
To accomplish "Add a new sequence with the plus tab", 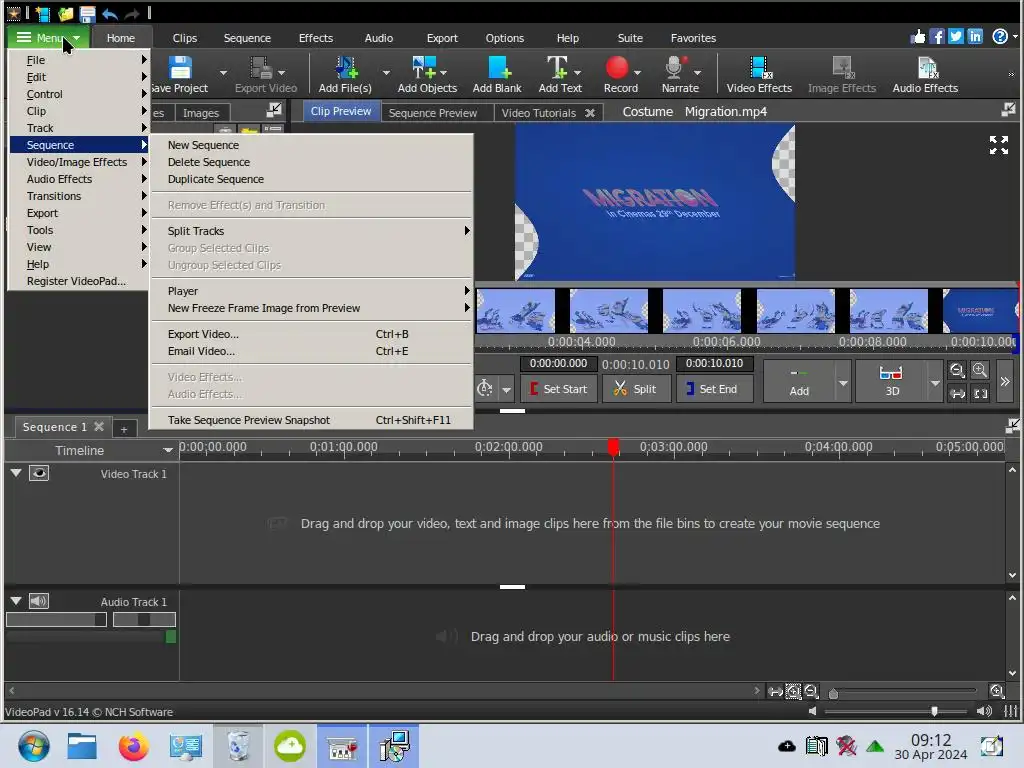I will pos(124,428).
